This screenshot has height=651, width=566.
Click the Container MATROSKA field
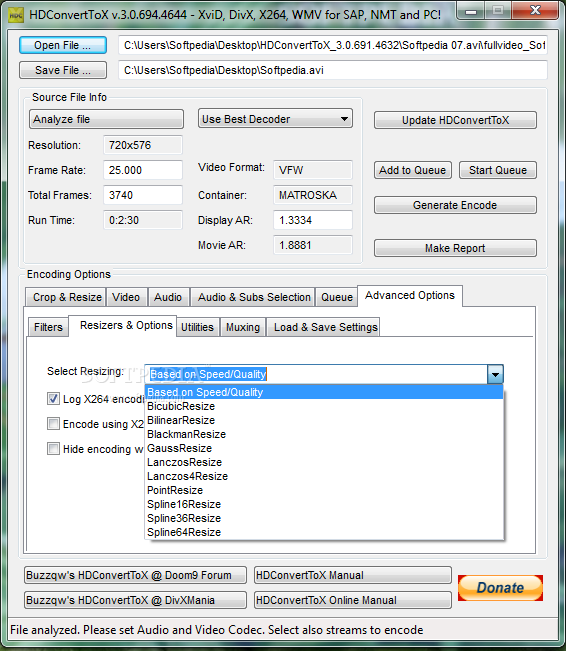[x=313, y=195]
